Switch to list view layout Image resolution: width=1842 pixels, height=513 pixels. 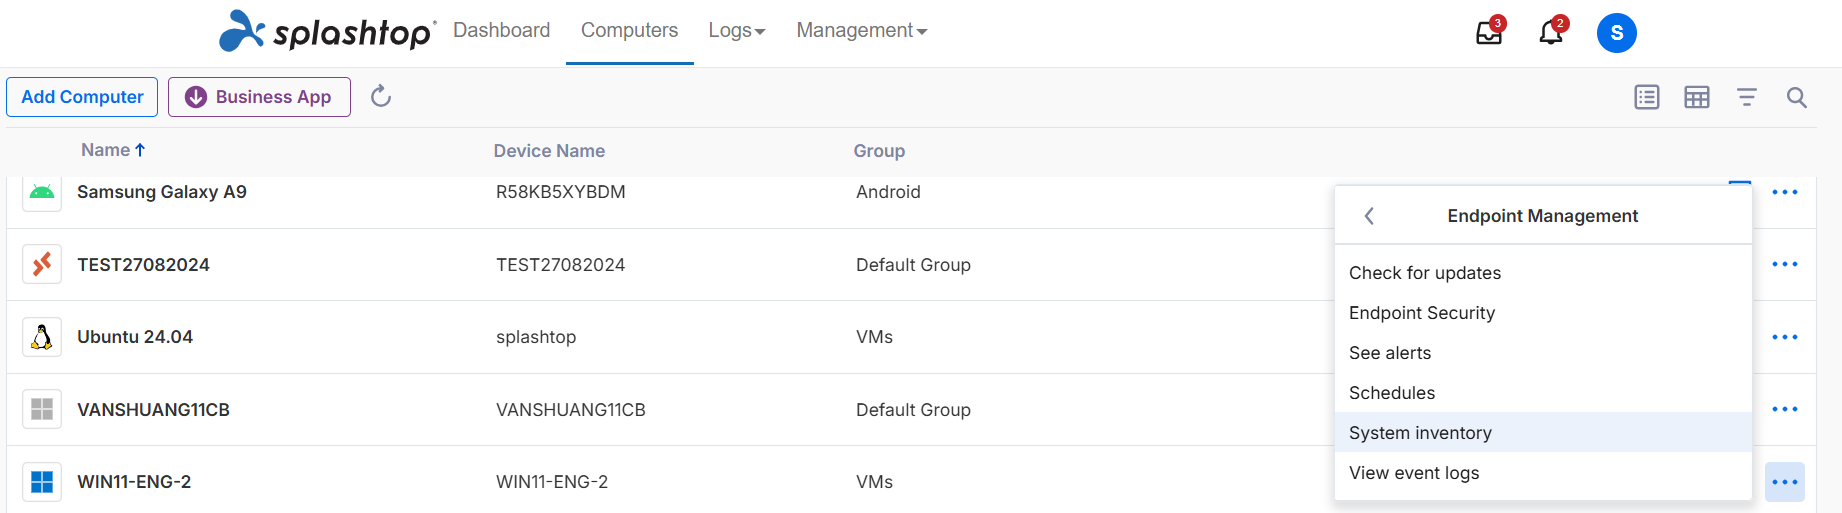(x=1647, y=97)
